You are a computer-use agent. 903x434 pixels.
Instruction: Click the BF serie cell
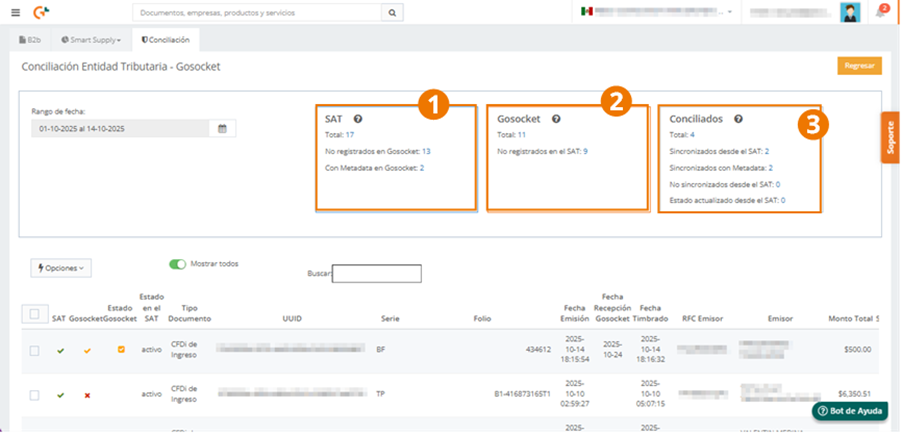tap(381, 349)
